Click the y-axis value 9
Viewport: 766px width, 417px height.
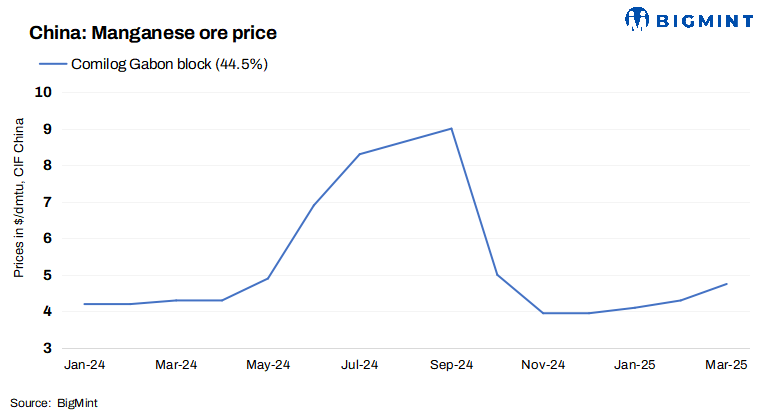48,129
